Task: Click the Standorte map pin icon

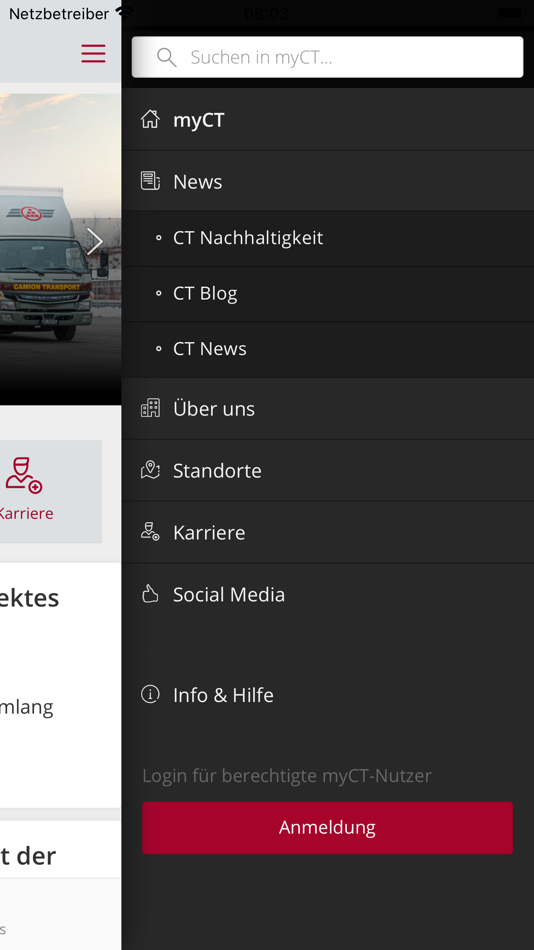Action: pos(150,470)
